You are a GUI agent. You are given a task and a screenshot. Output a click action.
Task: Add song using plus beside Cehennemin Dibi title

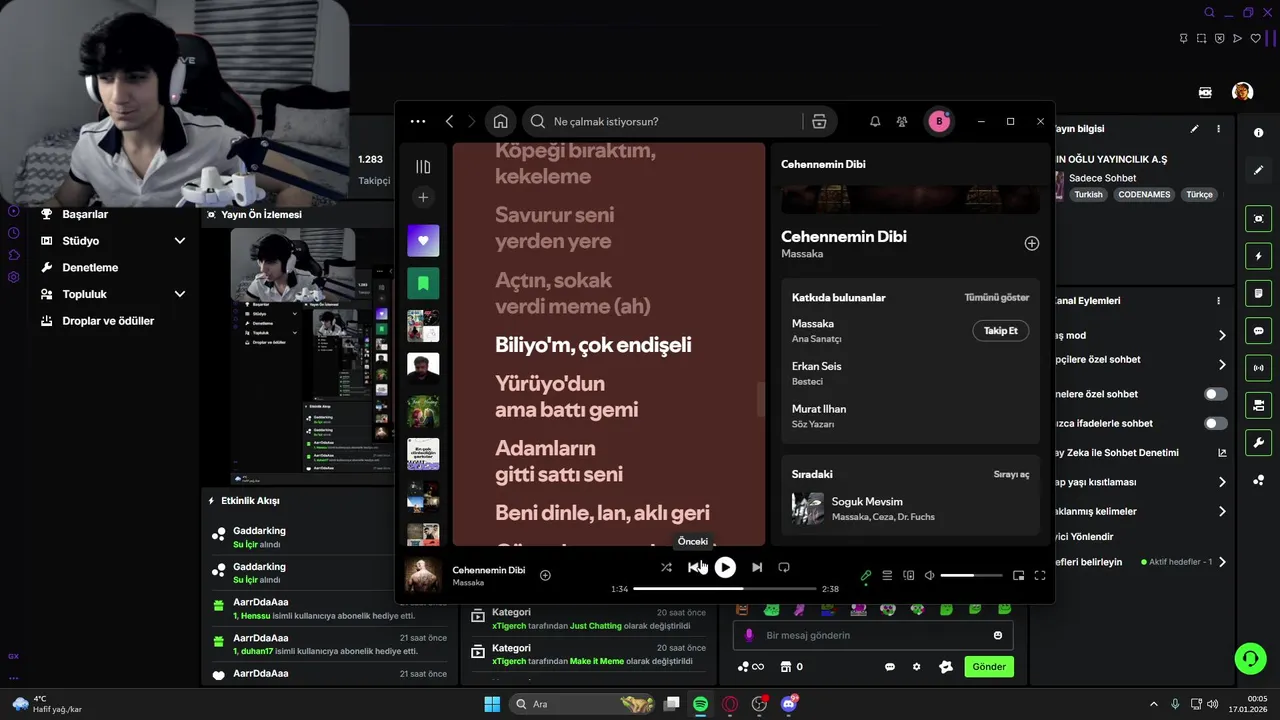click(1032, 243)
